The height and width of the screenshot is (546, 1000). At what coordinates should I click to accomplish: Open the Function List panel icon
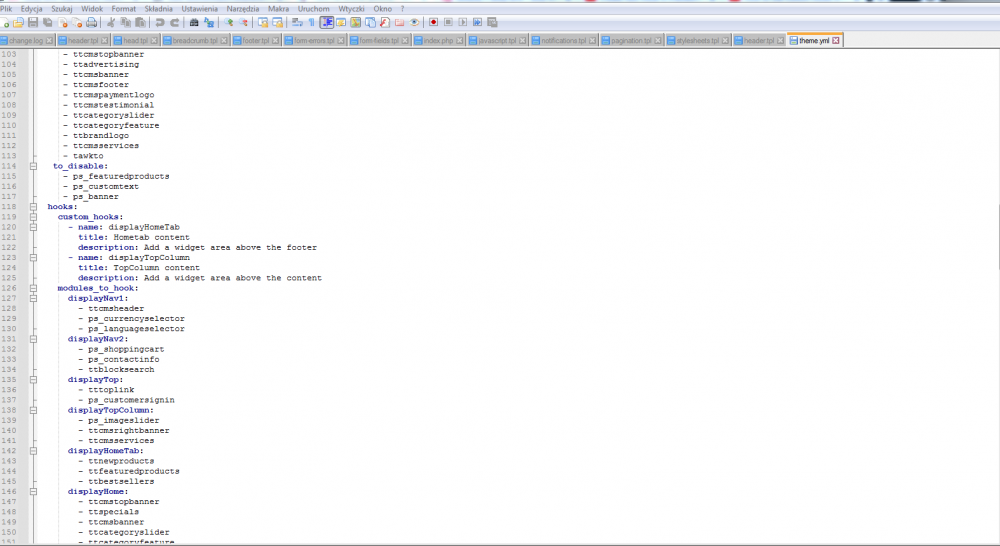point(385,22)
